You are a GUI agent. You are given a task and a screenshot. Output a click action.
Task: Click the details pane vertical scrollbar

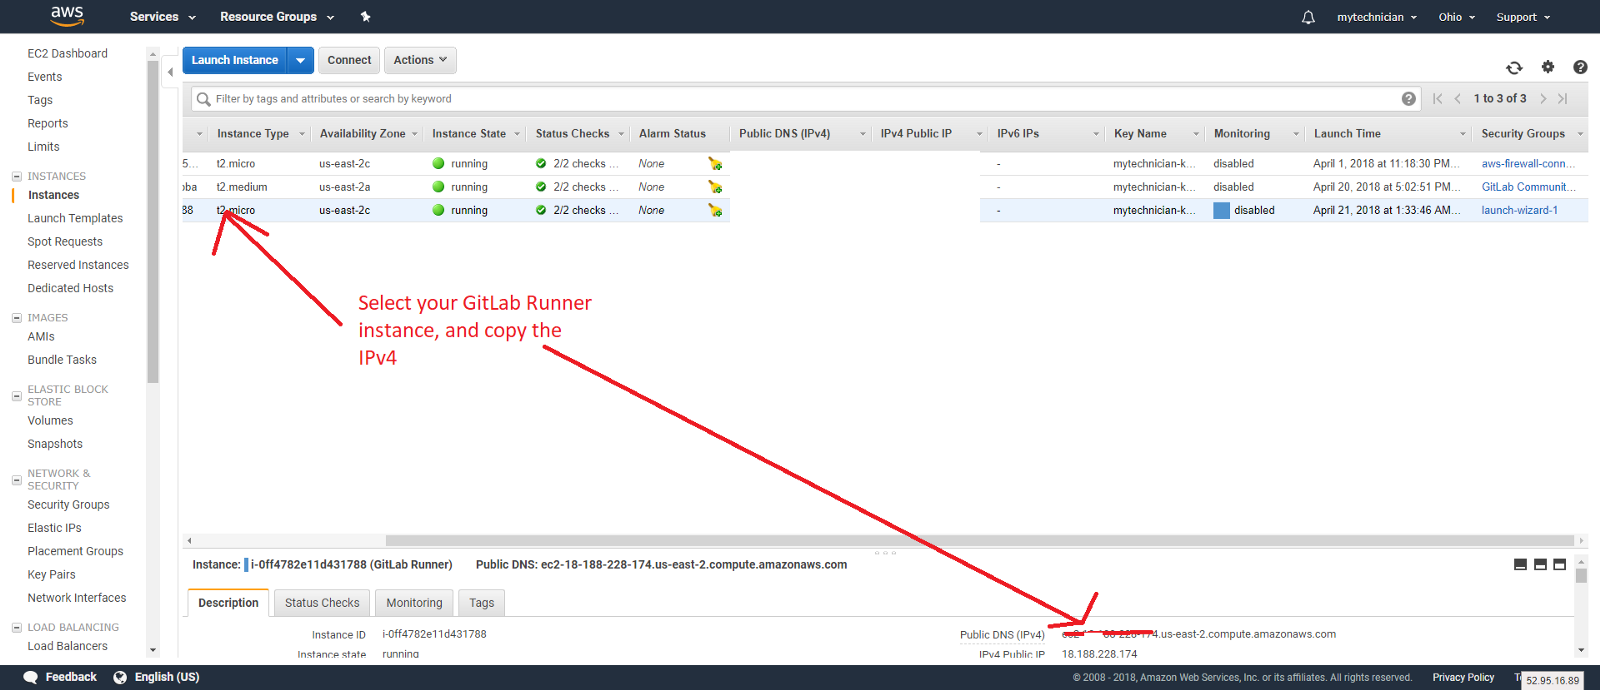(x=1581, y=576)
